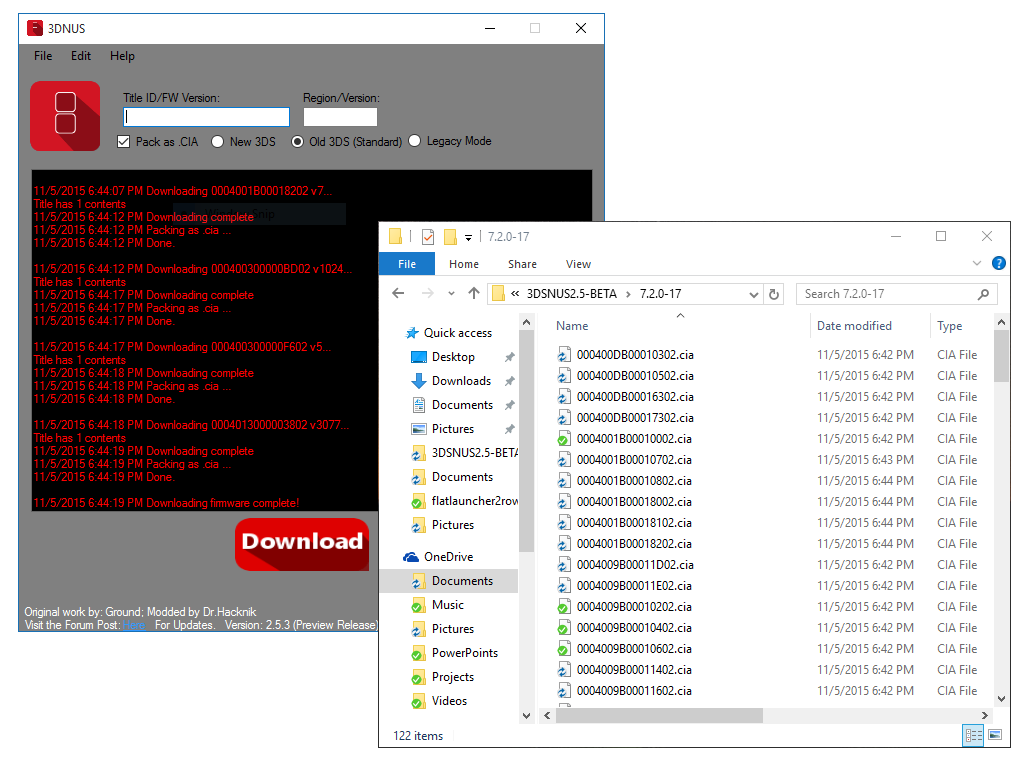Click the Videos folder icon
Image resolution: width=1024 pixels, height=768 pixels.
[x=418, y=701]
